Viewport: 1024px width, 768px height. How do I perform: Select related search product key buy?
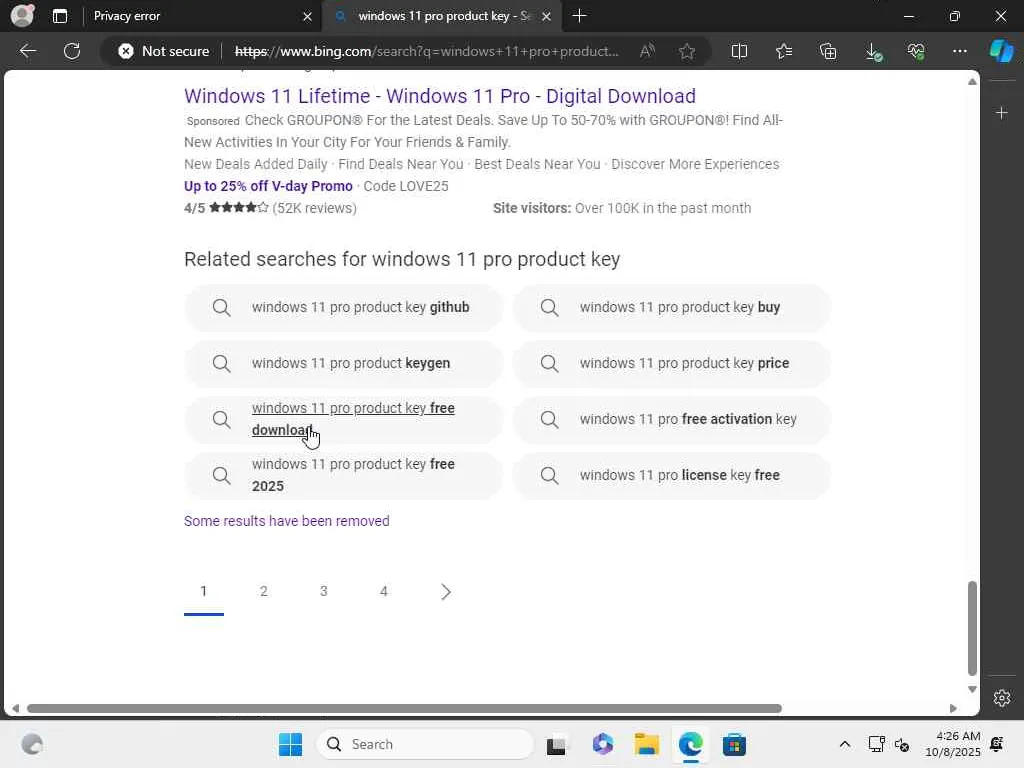click(671, 308)
